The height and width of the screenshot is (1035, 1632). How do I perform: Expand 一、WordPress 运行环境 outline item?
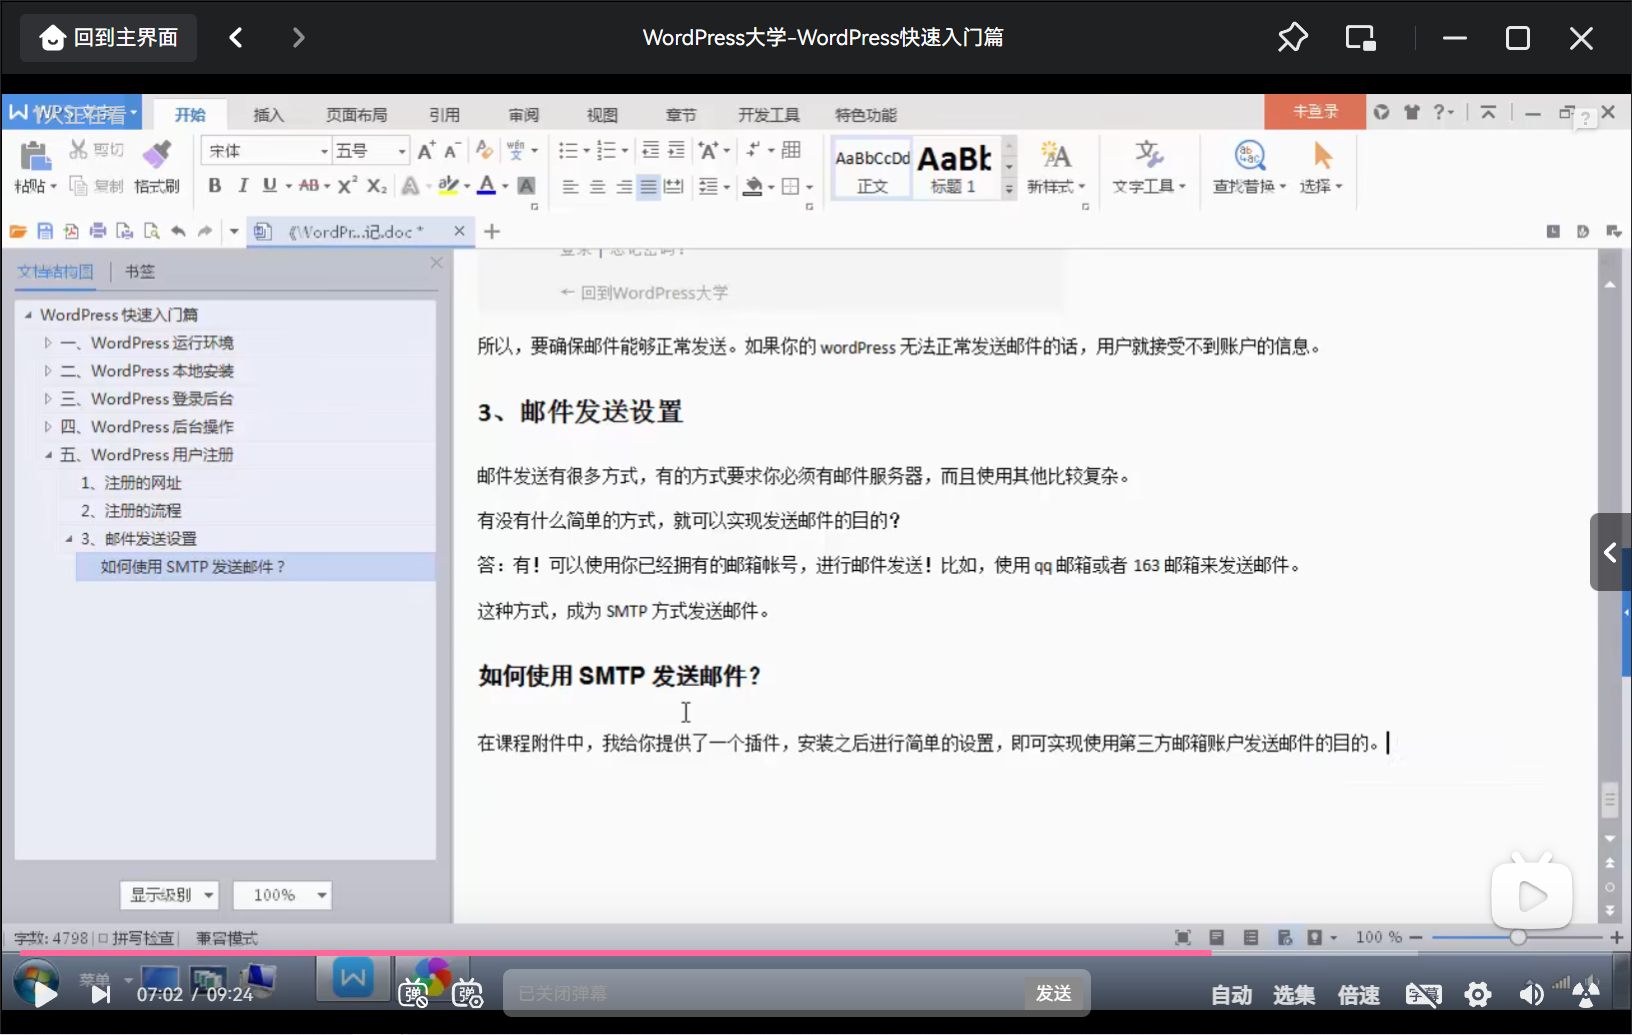click(x=47, y=343)
